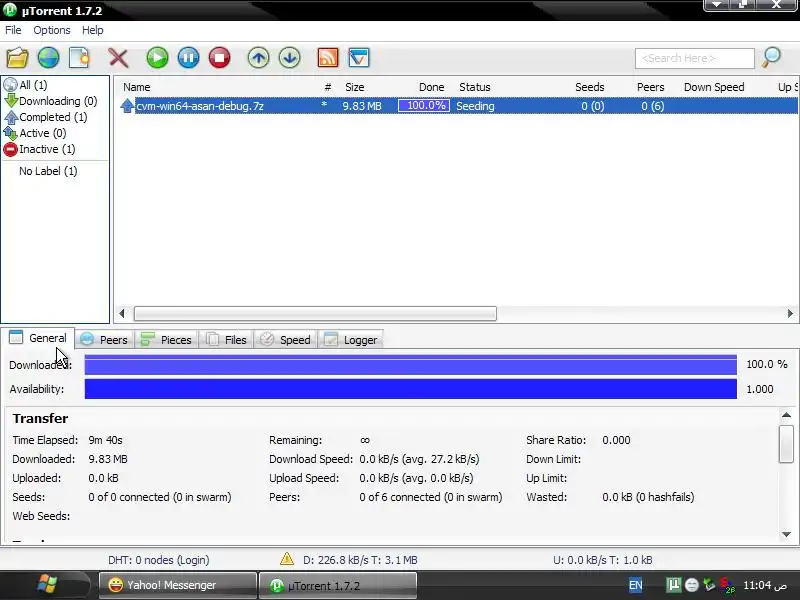The width and height of the screenshot is (800, 600).
Task: Click the horizontal scrollbar left arrow
Action: point(122,313)
